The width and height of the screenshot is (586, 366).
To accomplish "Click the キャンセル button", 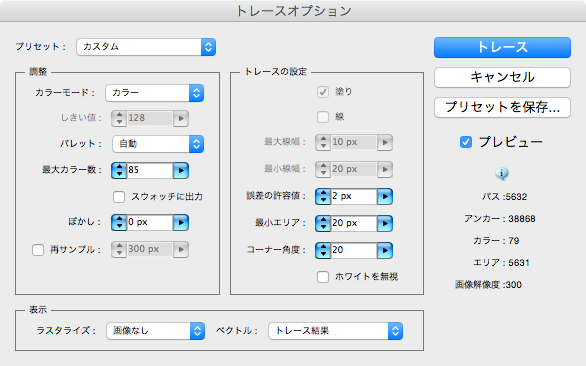I will point(502,77).
